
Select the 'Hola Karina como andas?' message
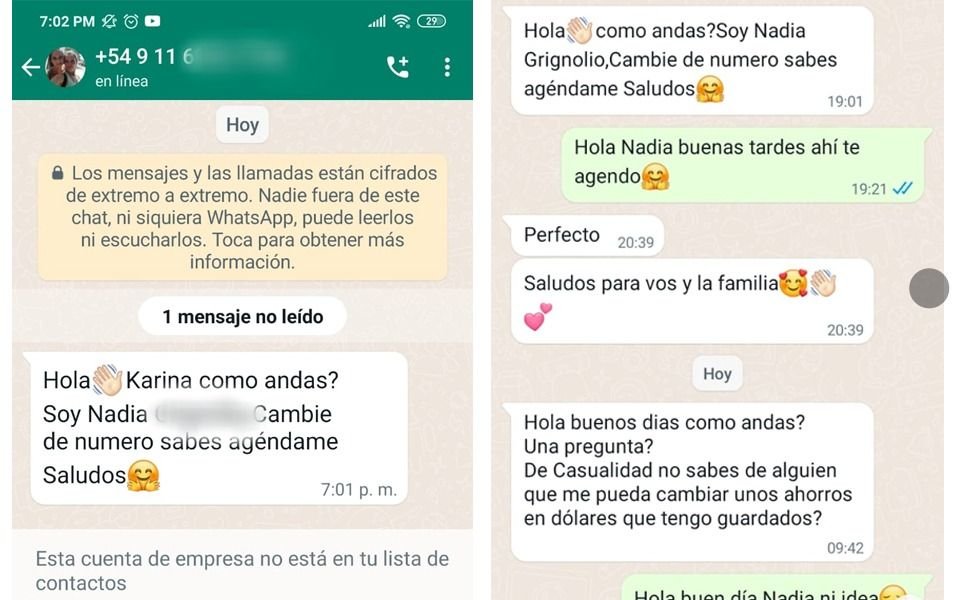tap(219, 428)
